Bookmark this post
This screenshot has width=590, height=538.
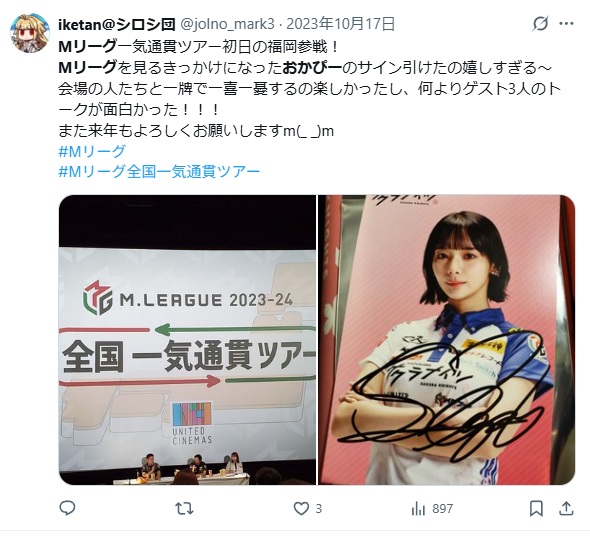click(536, 509)
